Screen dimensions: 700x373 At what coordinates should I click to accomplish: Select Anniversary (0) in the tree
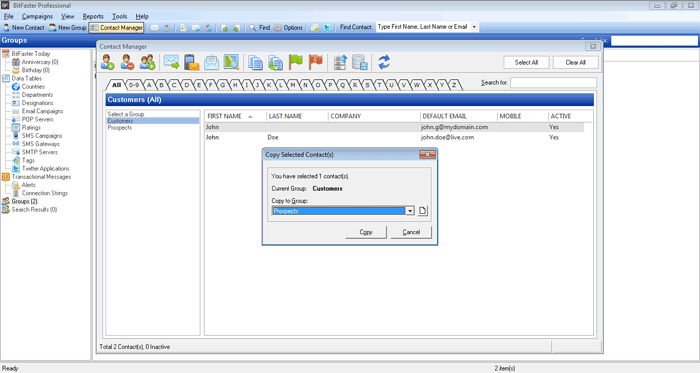[x=40, y=62]
